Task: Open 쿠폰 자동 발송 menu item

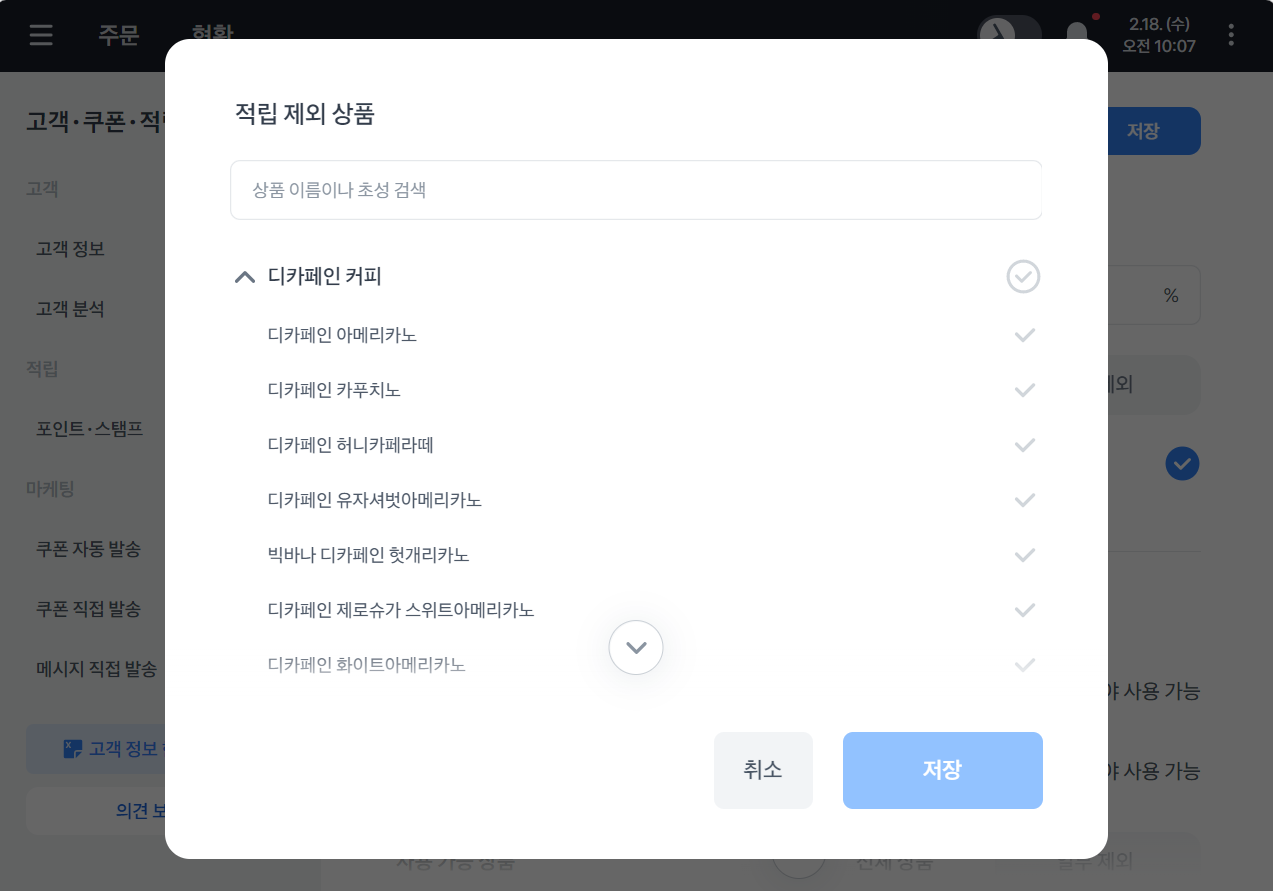Action: 88,549
